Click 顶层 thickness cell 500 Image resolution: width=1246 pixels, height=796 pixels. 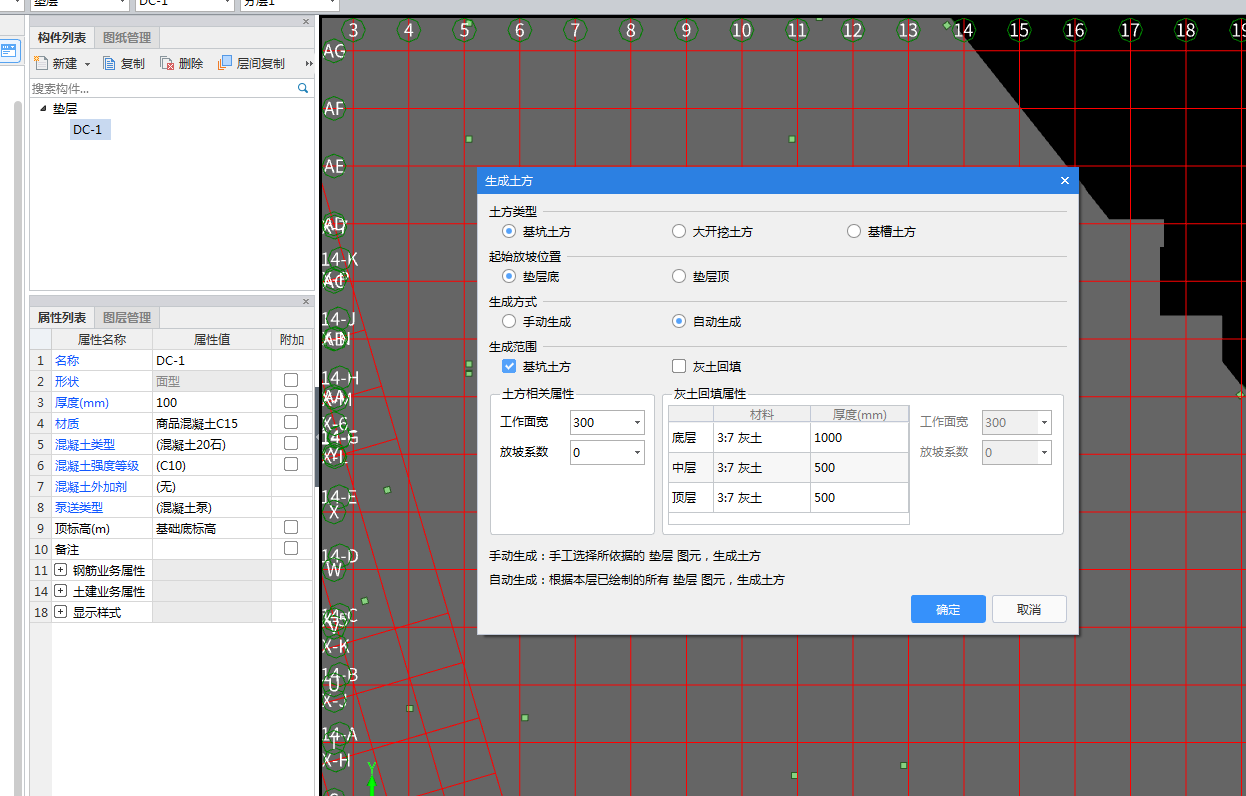pos(858,497)
